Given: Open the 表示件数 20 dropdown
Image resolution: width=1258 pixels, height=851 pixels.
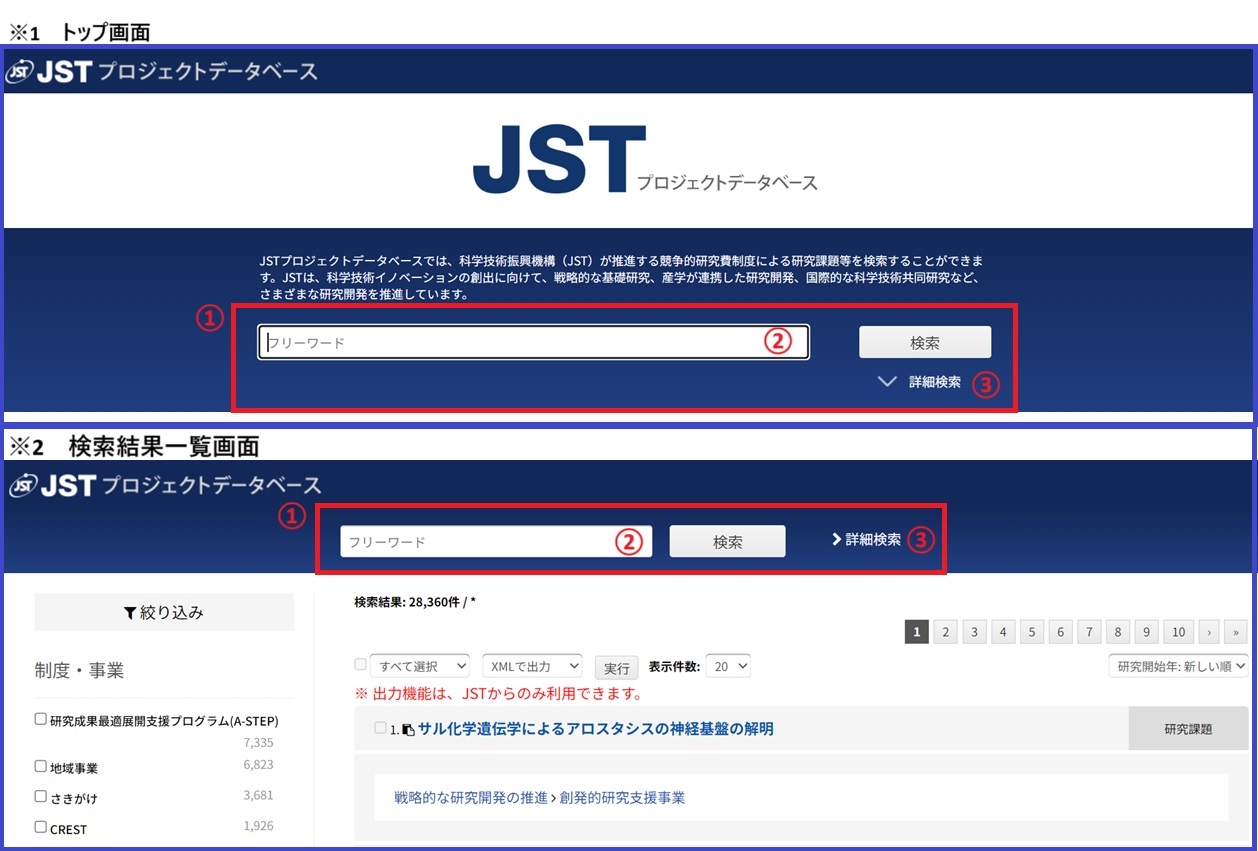Looking at the screenshot, I should pos(728,666).
